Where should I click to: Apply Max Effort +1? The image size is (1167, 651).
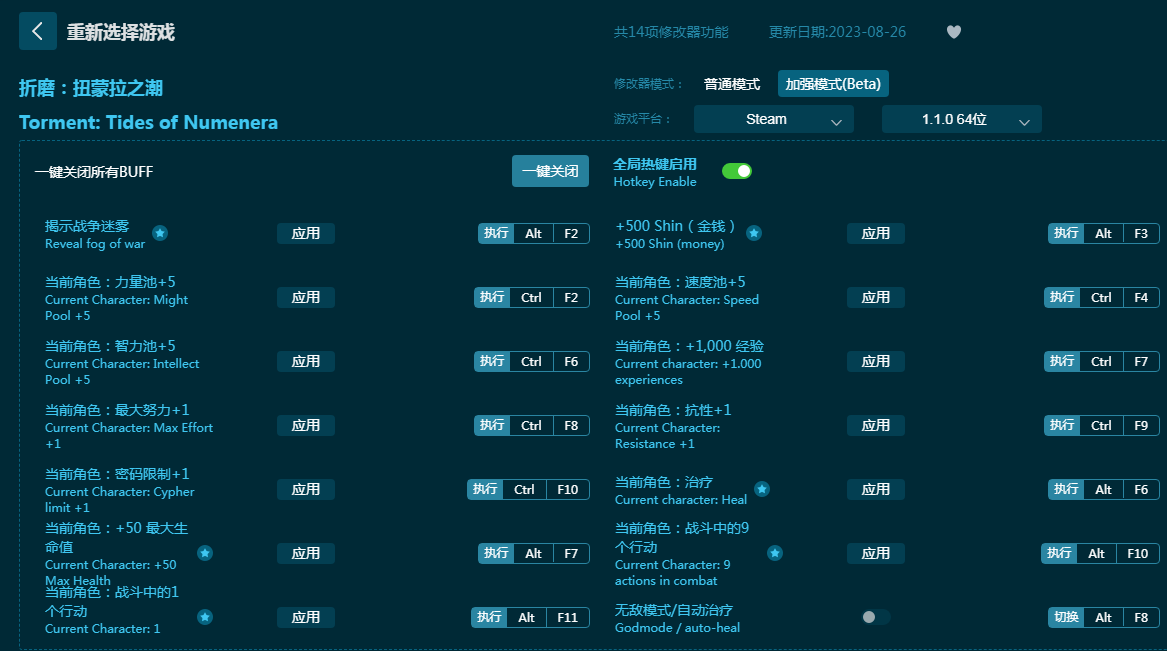(306, 426)
